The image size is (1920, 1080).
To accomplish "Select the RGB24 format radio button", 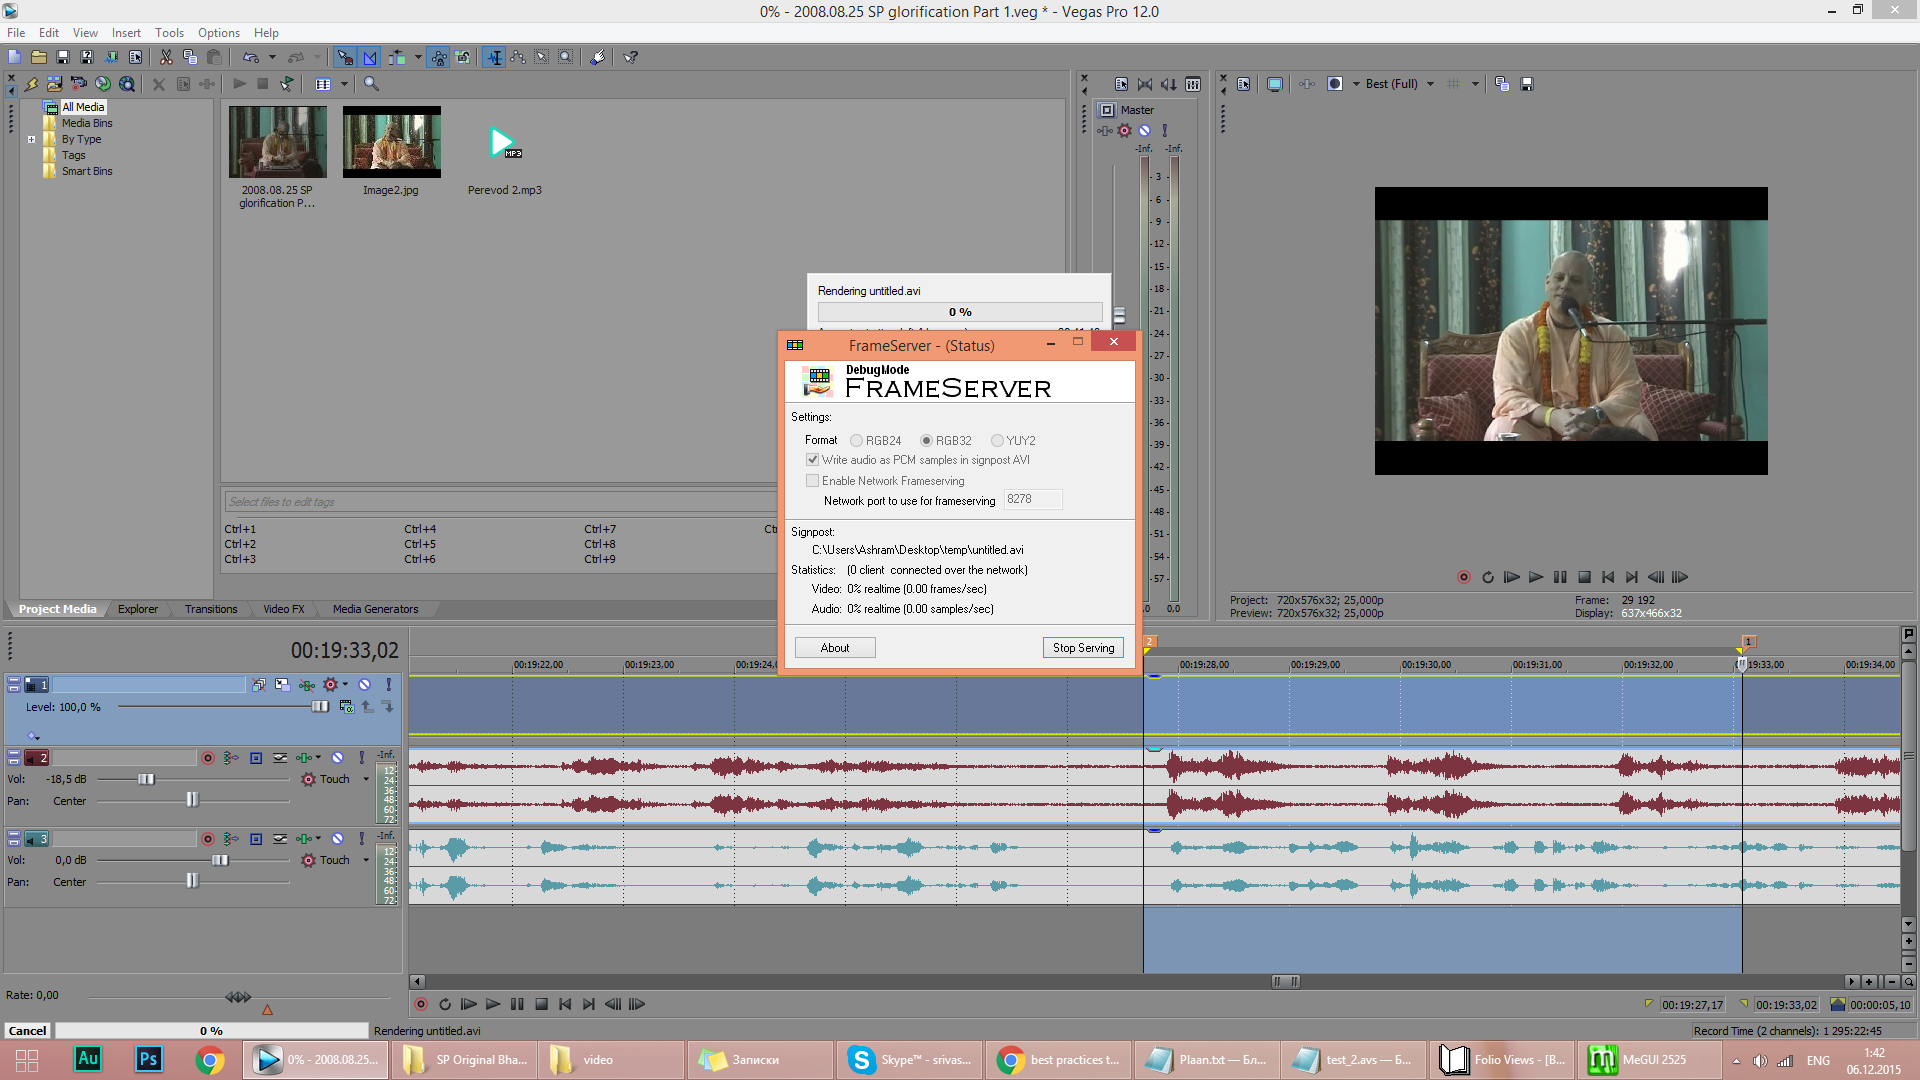I will (857, 441).
